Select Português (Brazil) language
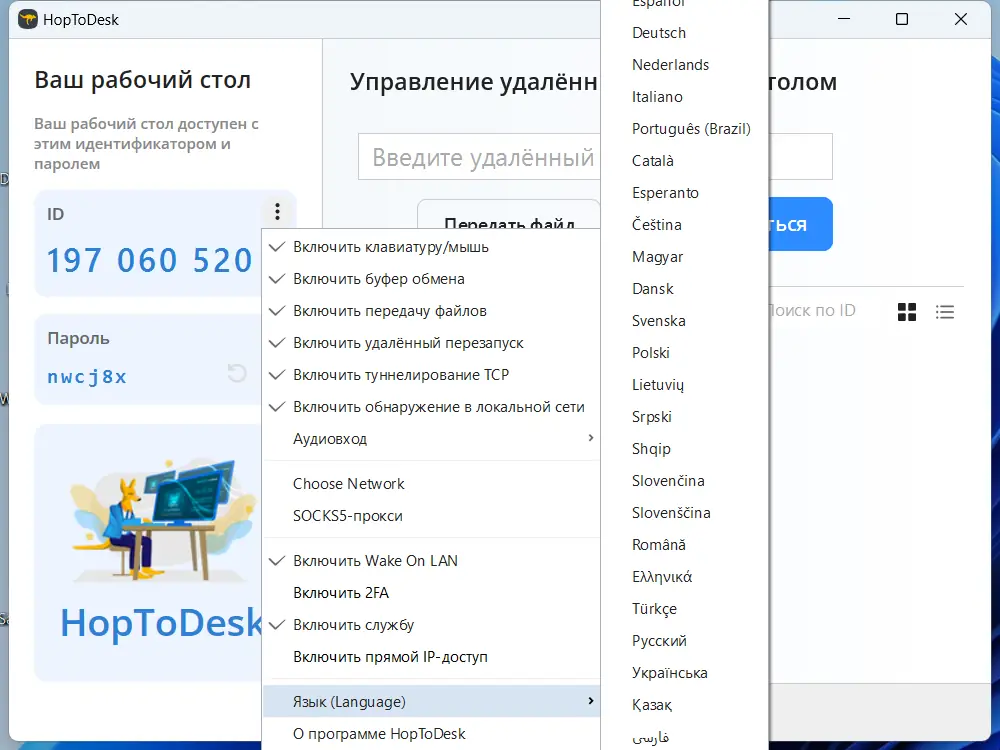The image size is (1000, 750). pos(684,128)
